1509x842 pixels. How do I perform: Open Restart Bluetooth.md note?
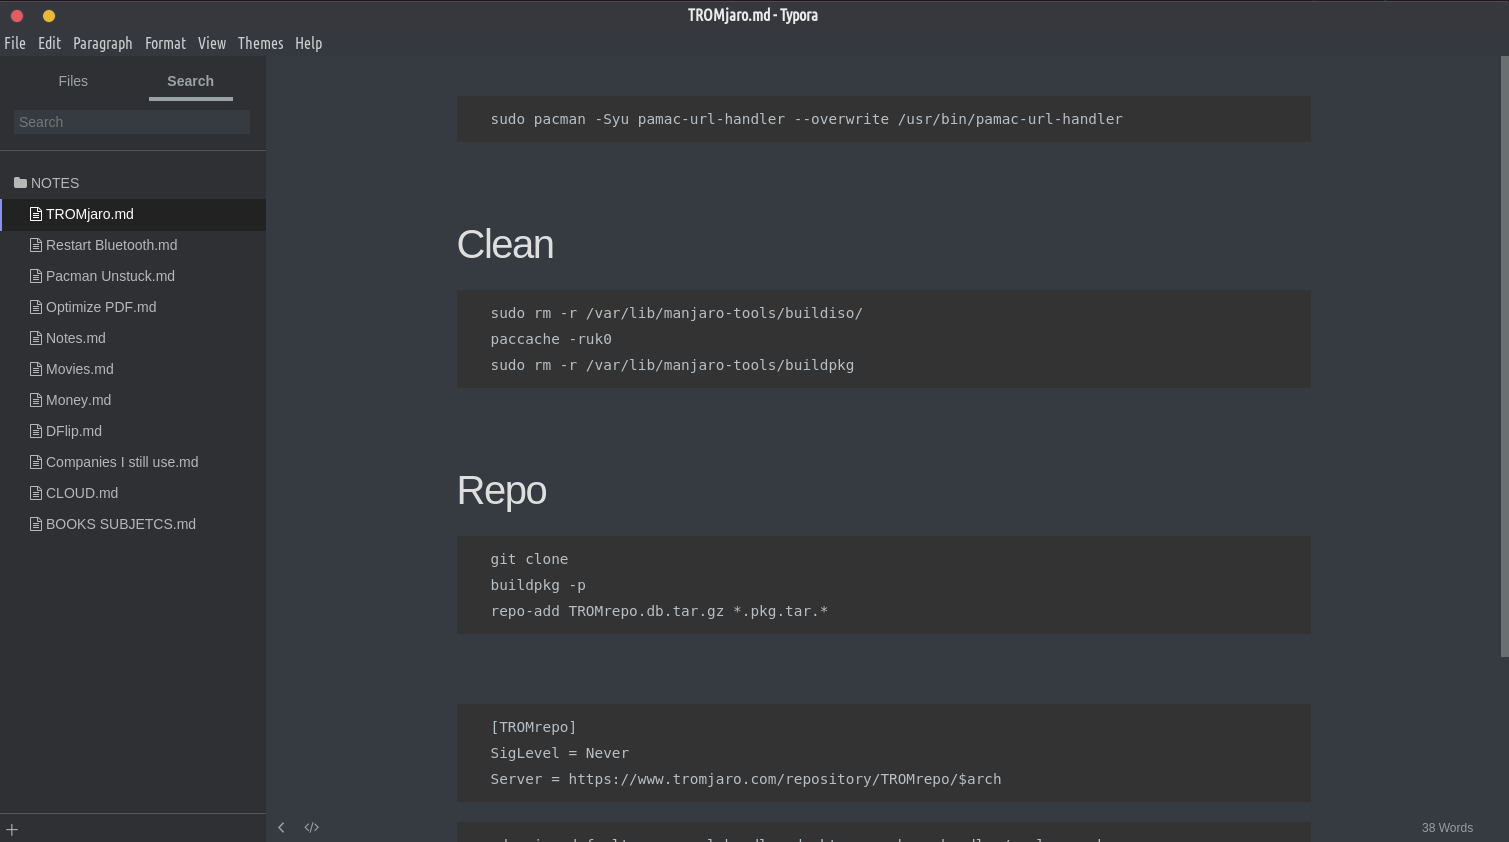pos(133,245)
